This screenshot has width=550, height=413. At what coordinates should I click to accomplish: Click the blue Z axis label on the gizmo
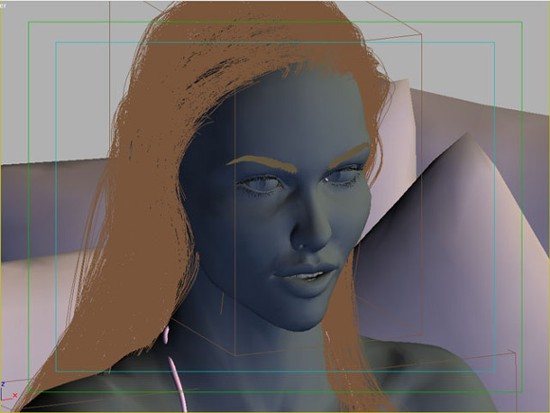click(x=3, y=385)
